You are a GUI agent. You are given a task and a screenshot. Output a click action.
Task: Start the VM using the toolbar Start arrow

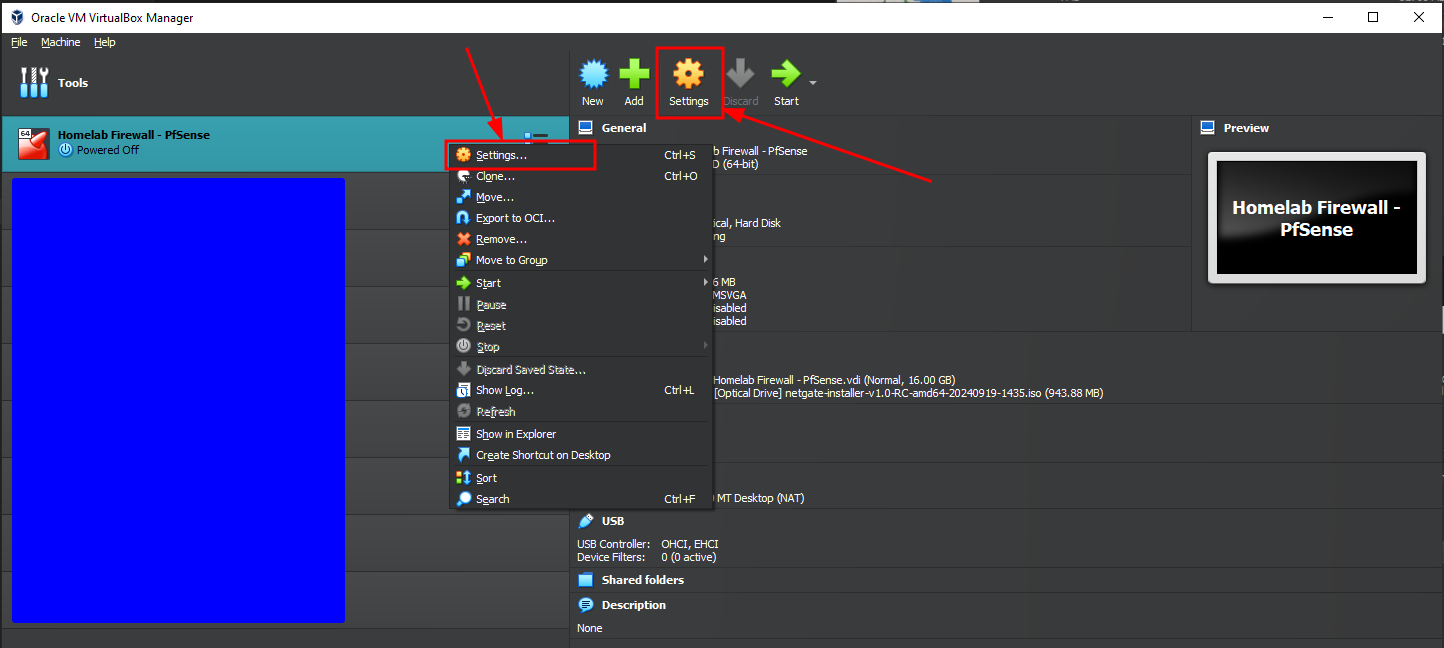pyautogui.click(x=786, y=82)
